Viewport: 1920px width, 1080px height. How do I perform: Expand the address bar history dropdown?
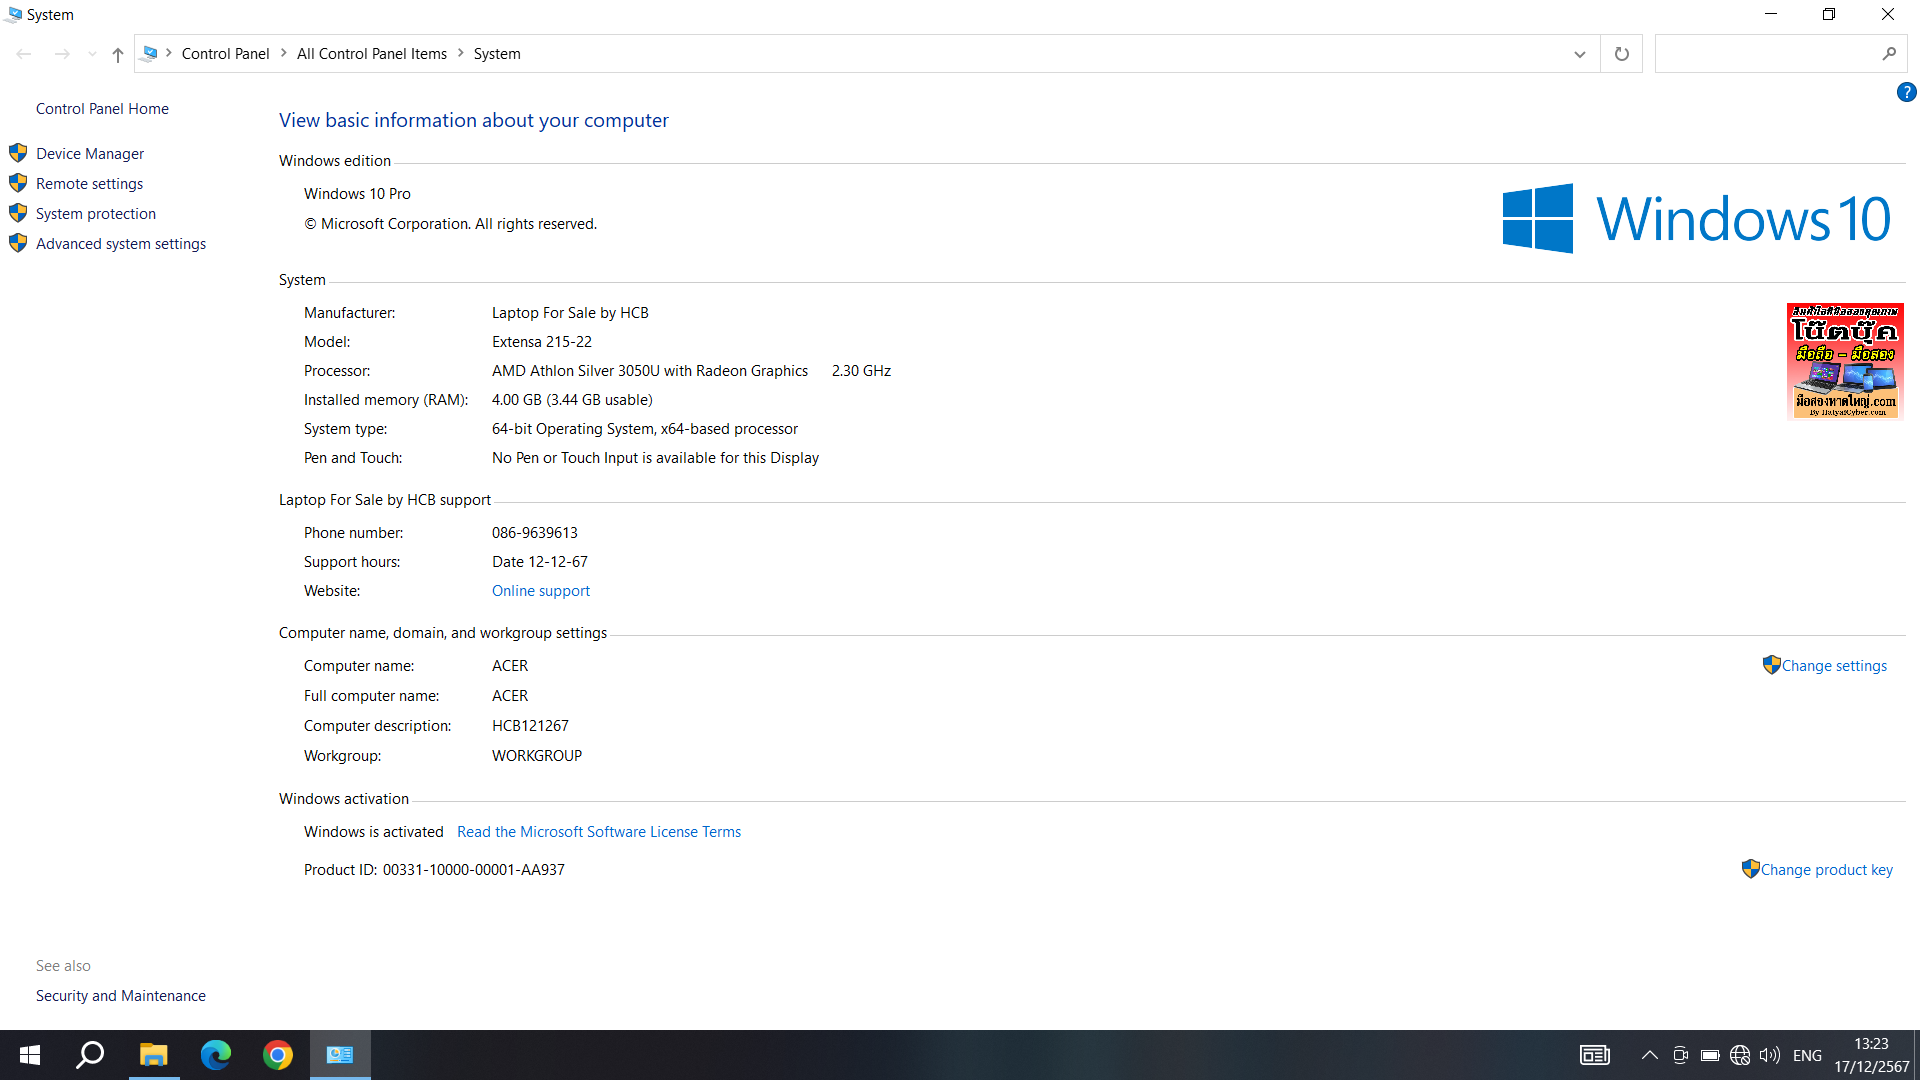click(x=1579, y=54)
